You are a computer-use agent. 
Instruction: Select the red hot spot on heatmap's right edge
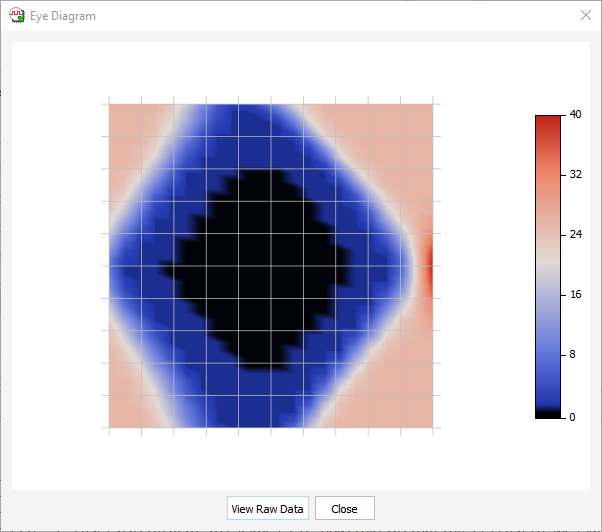429,268
